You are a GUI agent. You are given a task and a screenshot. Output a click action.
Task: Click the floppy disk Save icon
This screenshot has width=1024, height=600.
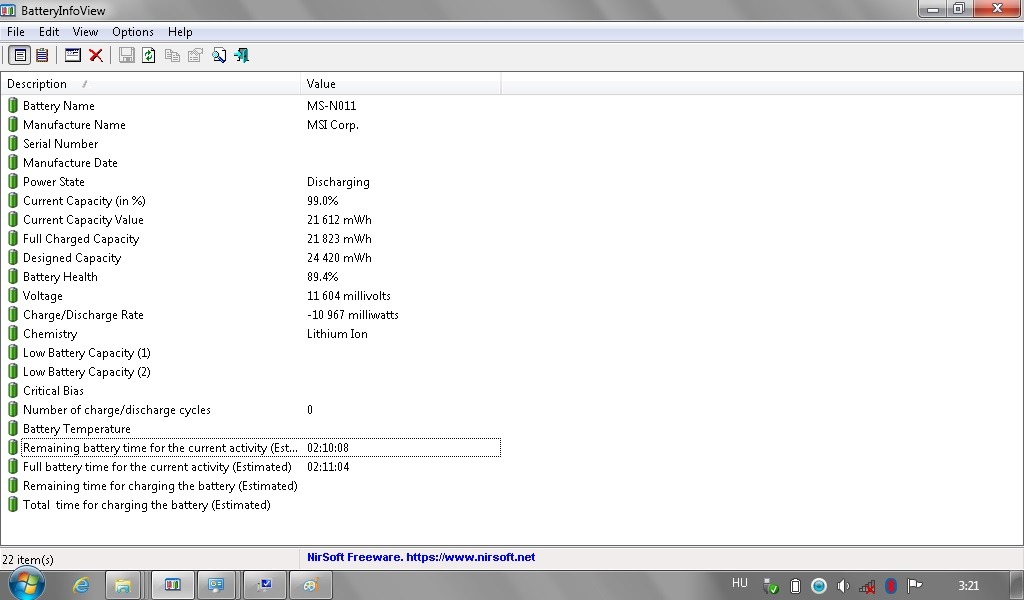click(127, 55)
